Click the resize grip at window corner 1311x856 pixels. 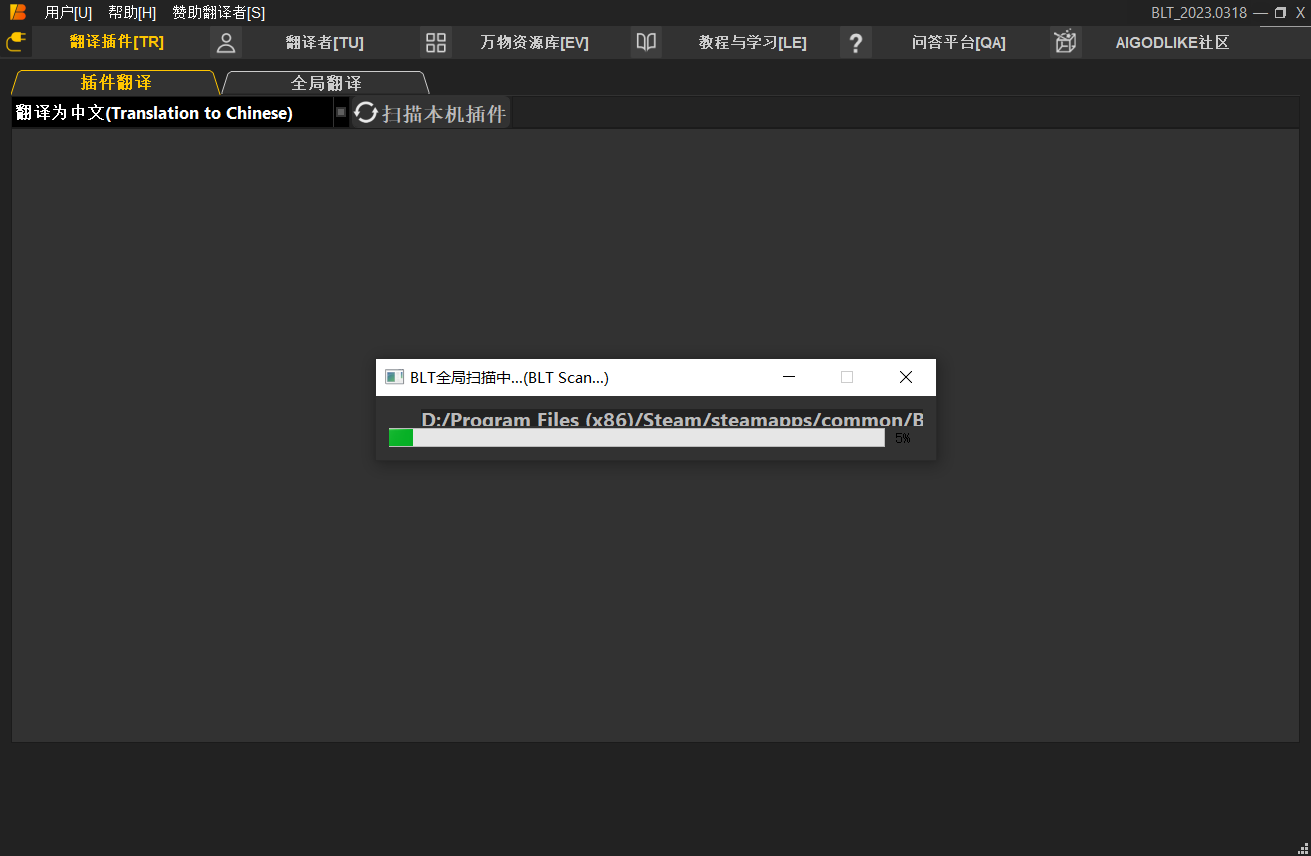1302,847
